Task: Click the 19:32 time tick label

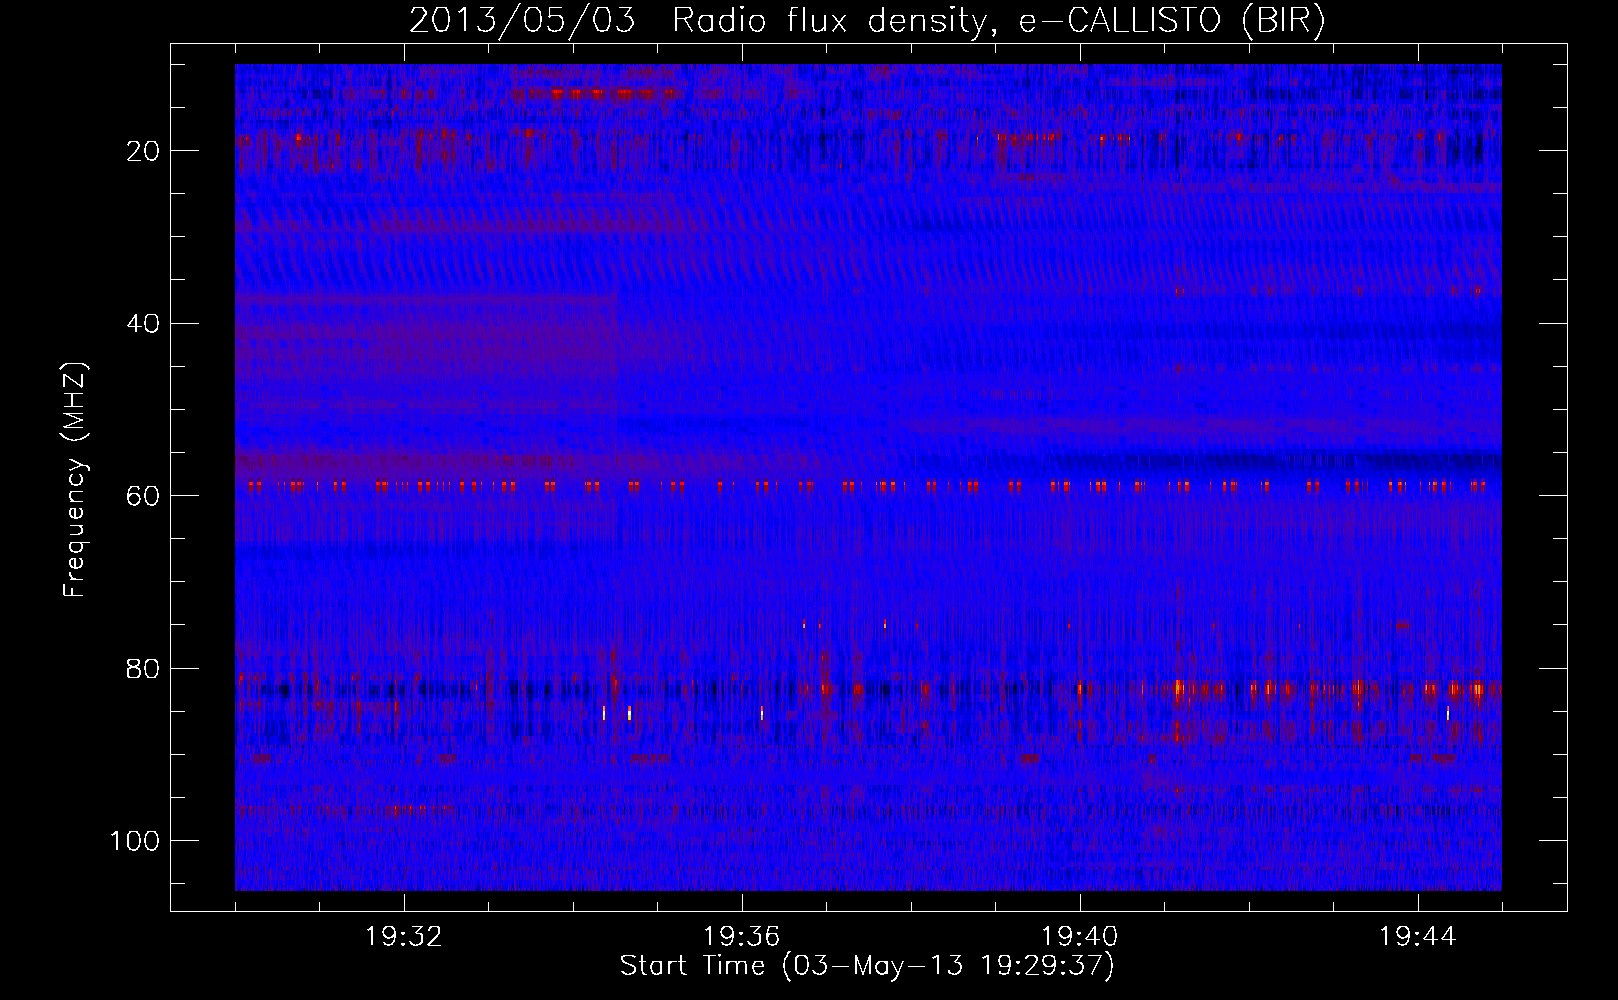Action: coord(404,937)
